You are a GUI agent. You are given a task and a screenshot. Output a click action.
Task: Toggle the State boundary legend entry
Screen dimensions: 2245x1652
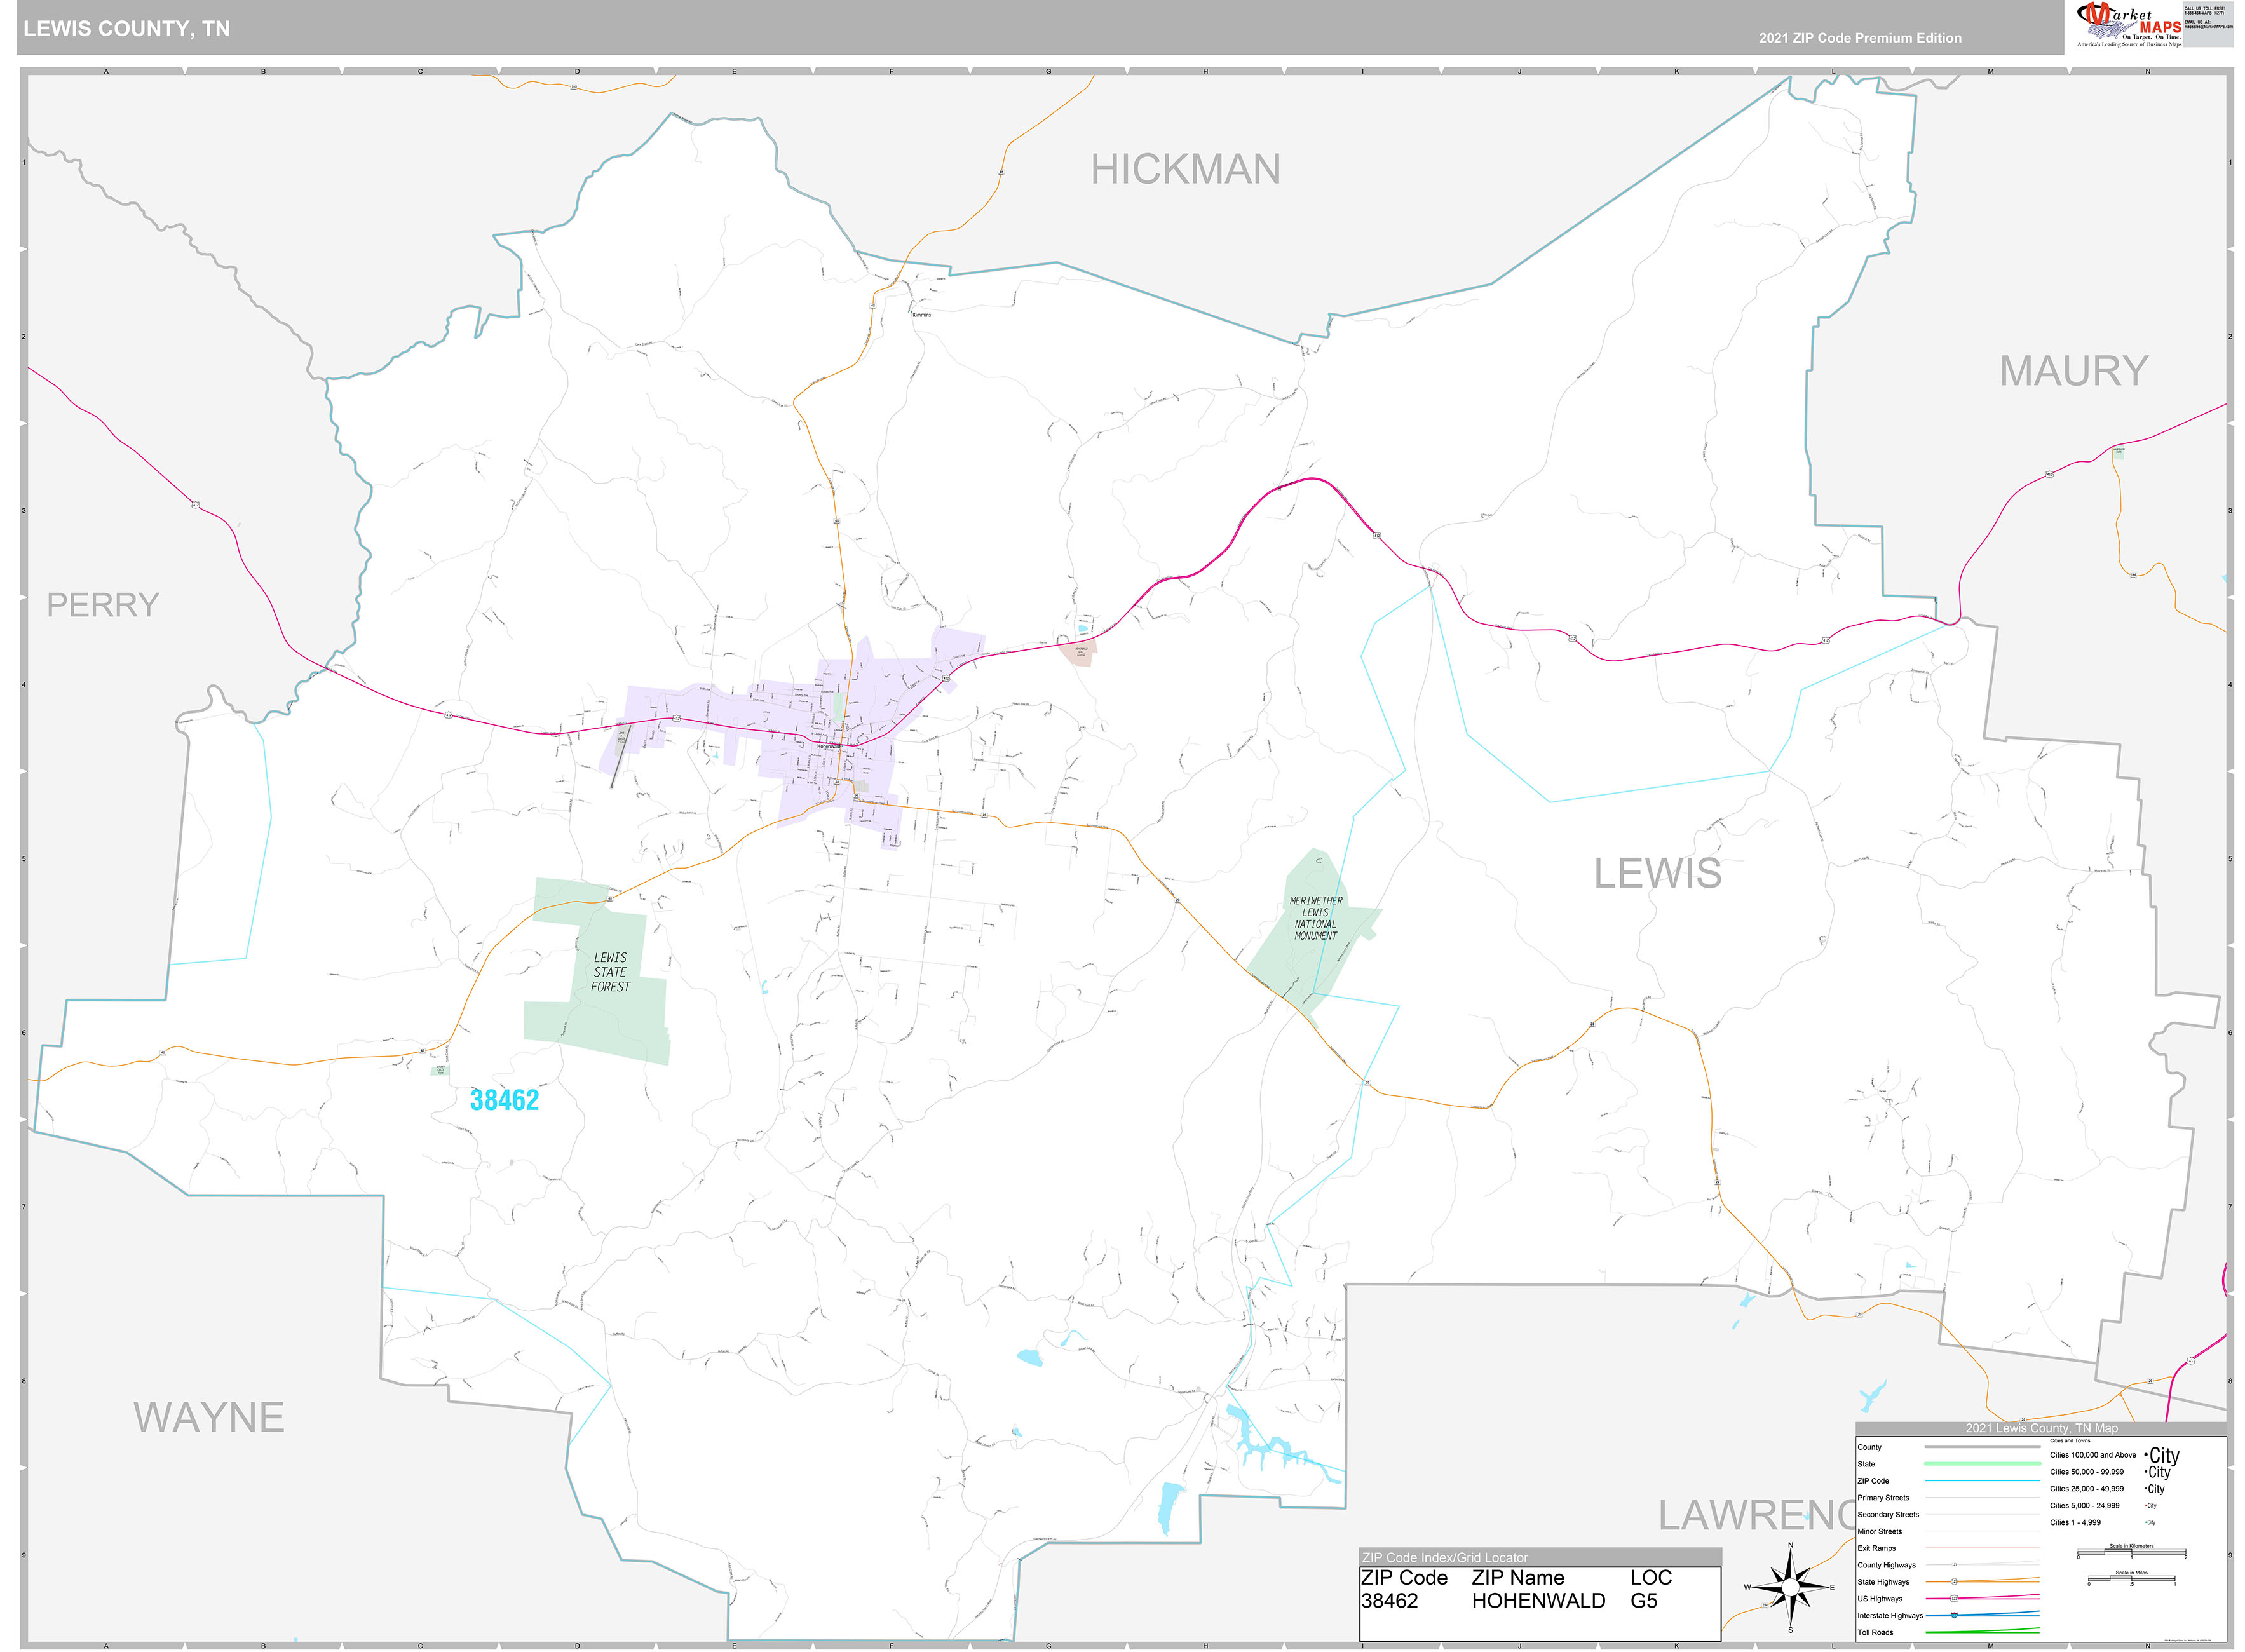pos(1982,1464)
